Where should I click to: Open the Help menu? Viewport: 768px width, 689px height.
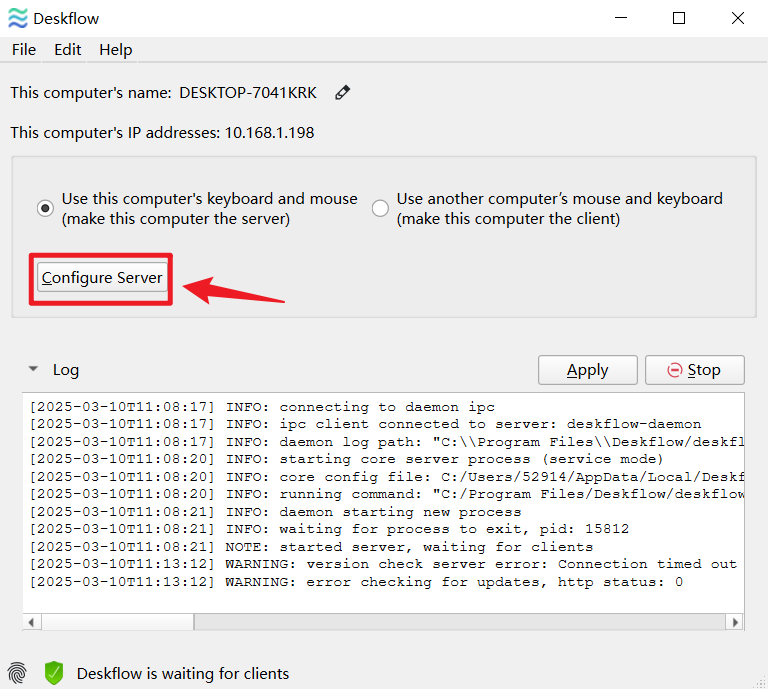click(x=116, y=49)
